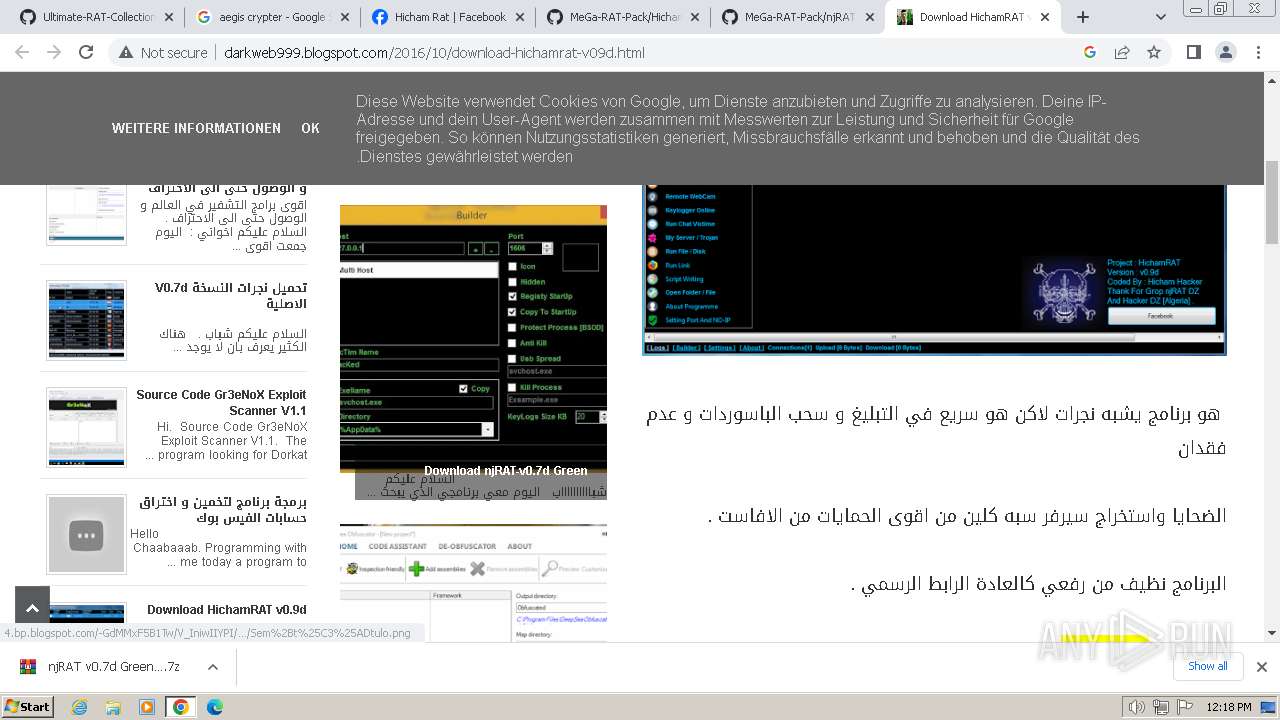
Task: Toggle Copy To StartUp checkbox in Builder
Action: [x=513, y=312]
